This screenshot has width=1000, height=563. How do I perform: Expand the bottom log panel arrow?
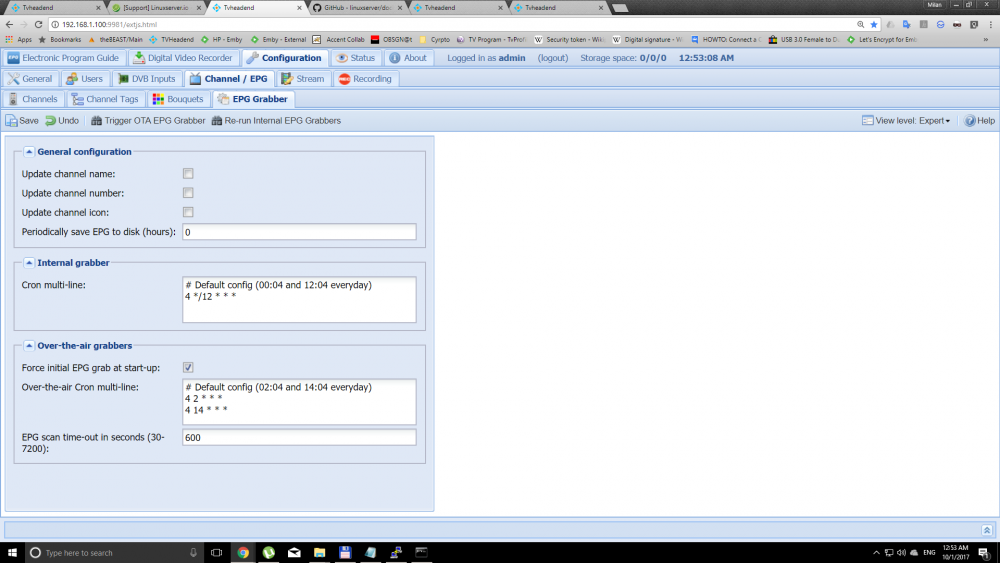tap(987, 530)
